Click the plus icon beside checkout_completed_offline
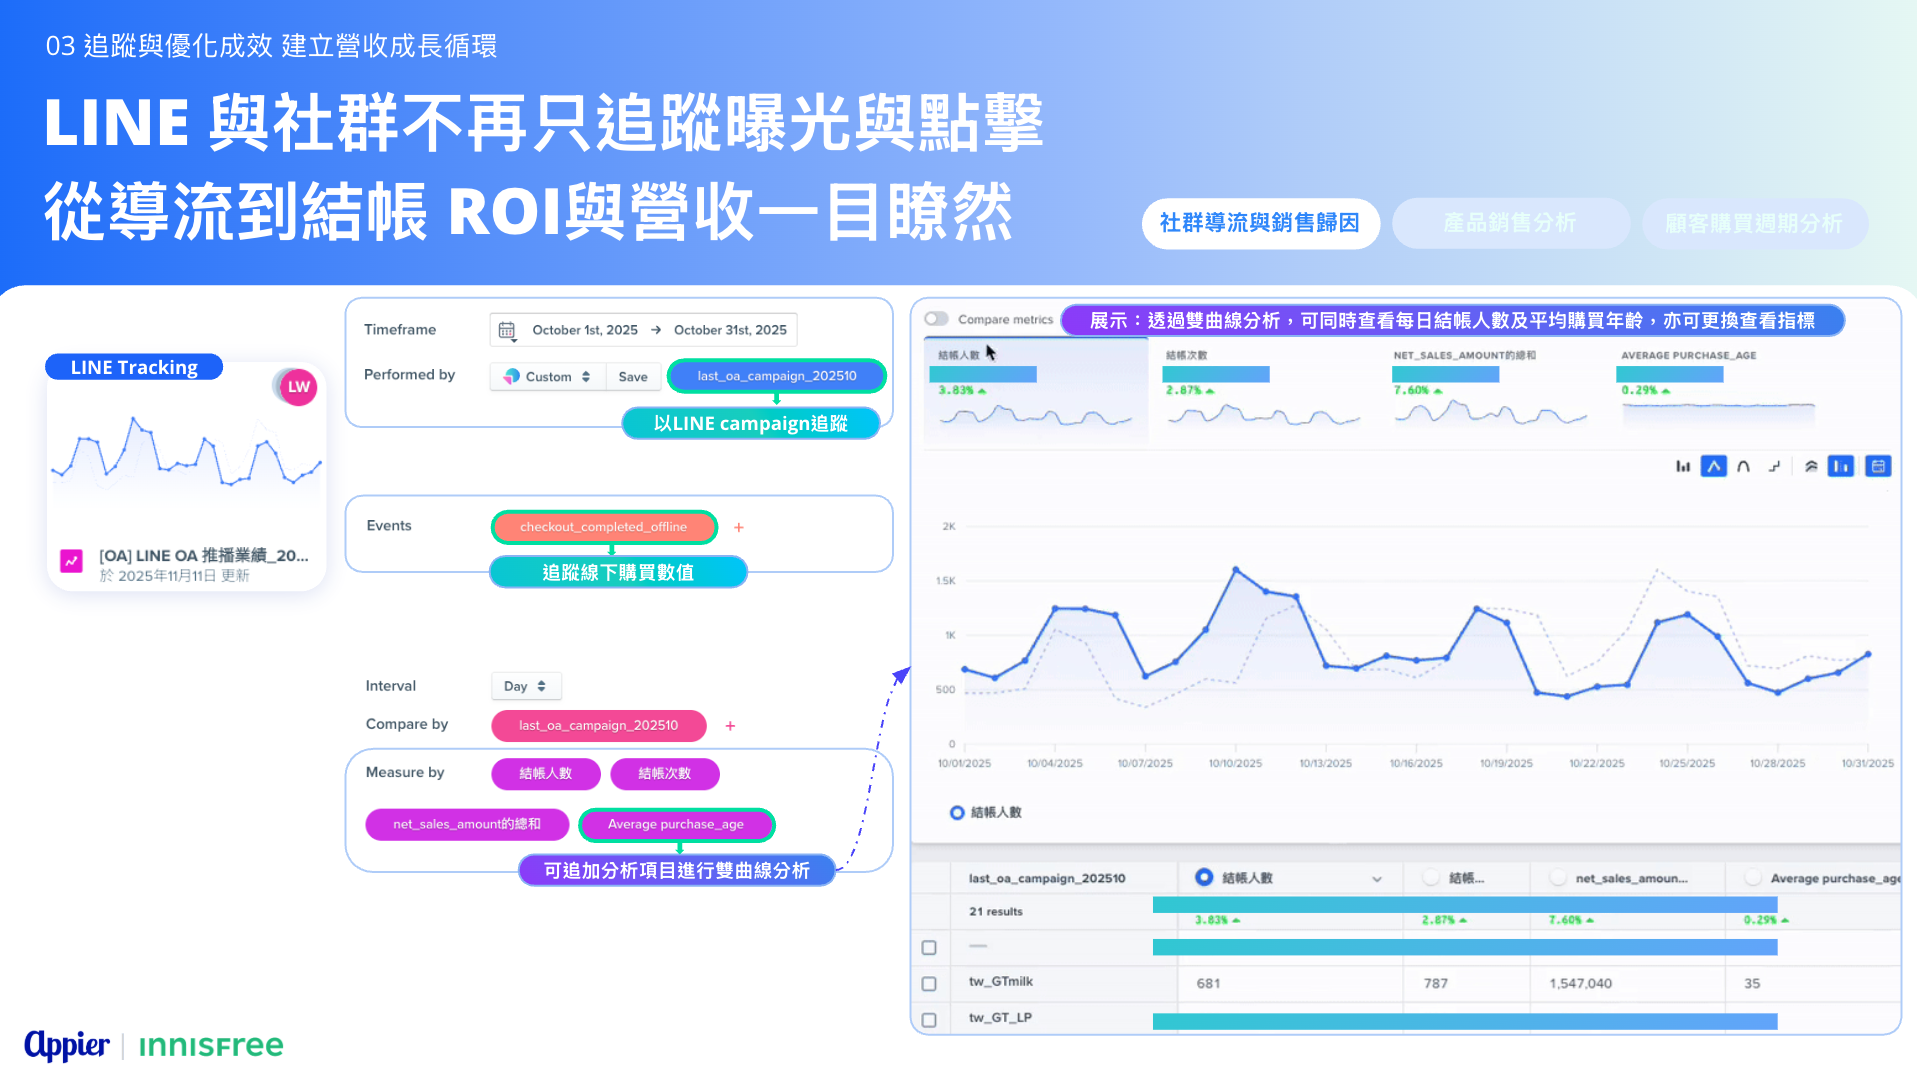 coord(739,527)
